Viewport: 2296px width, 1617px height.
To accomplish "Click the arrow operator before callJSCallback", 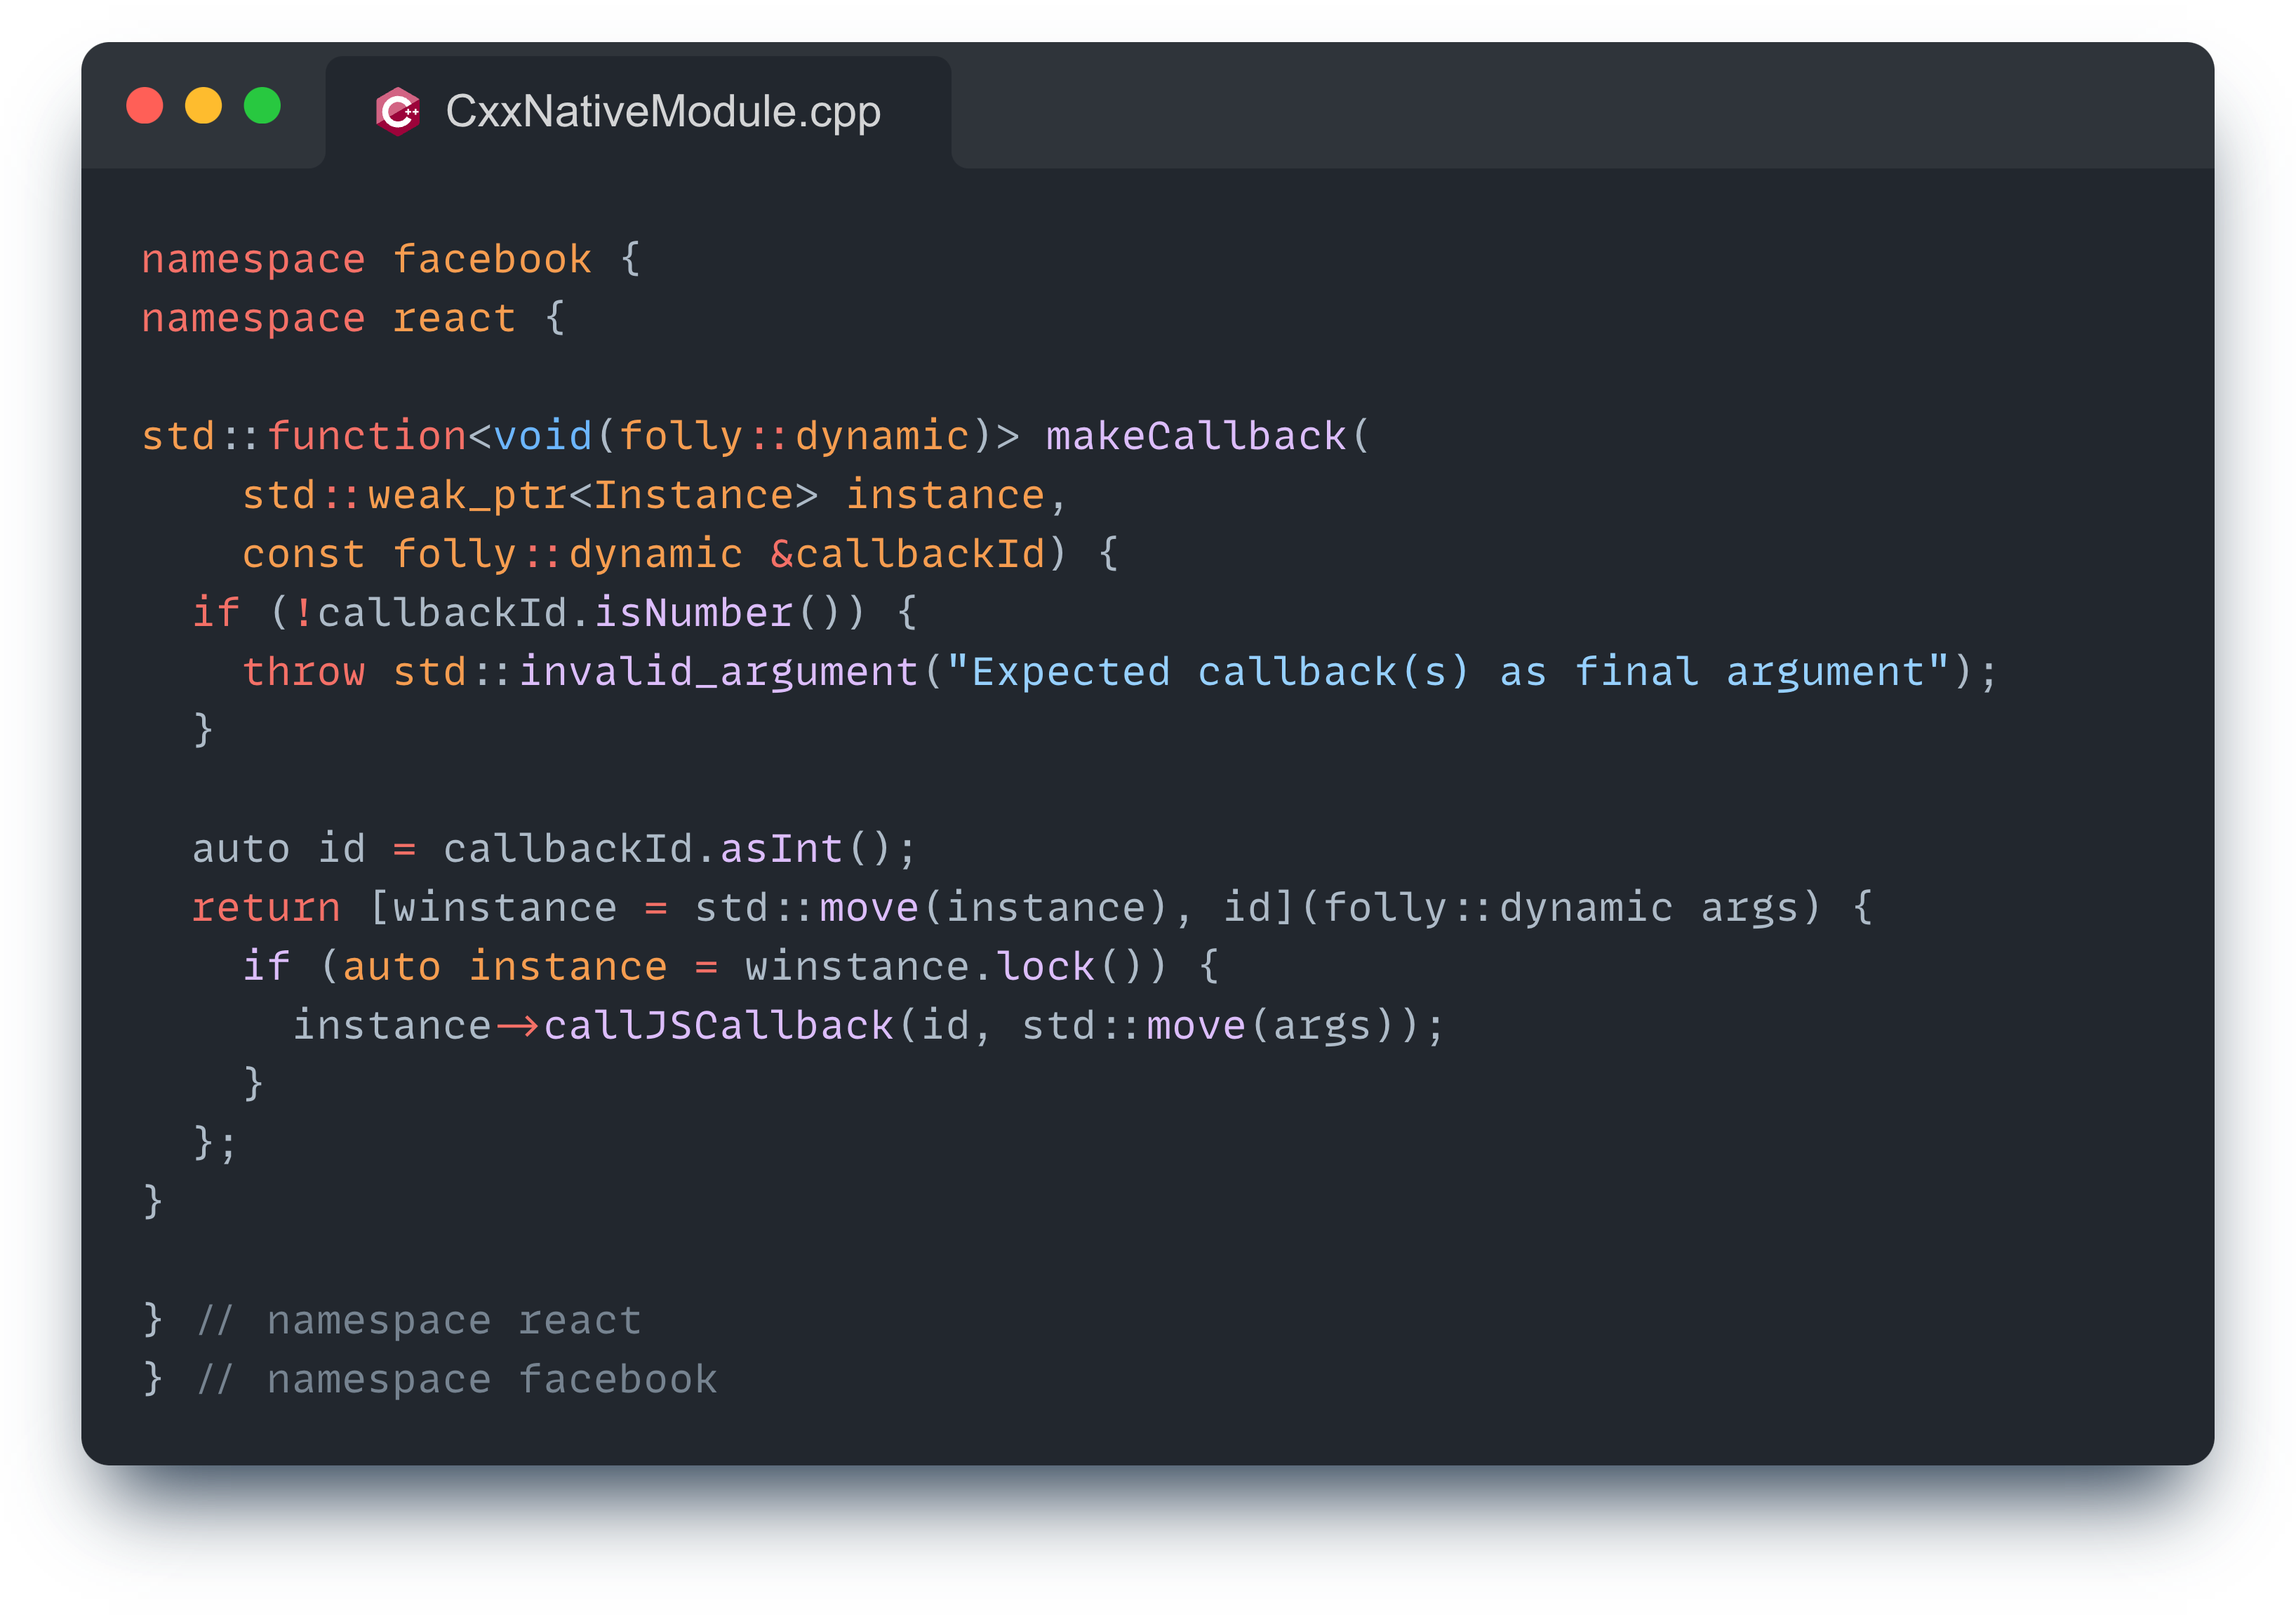I will tap(517, 1026).
